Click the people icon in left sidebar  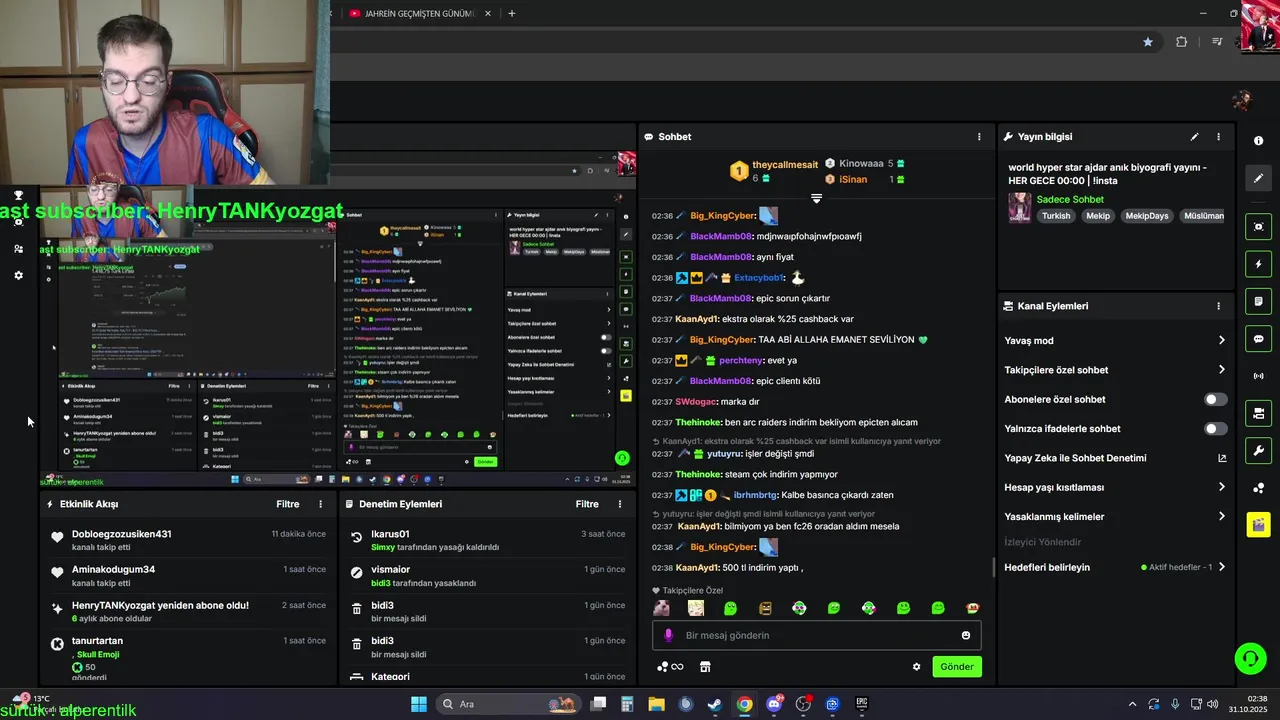click(x=18, y=249)
